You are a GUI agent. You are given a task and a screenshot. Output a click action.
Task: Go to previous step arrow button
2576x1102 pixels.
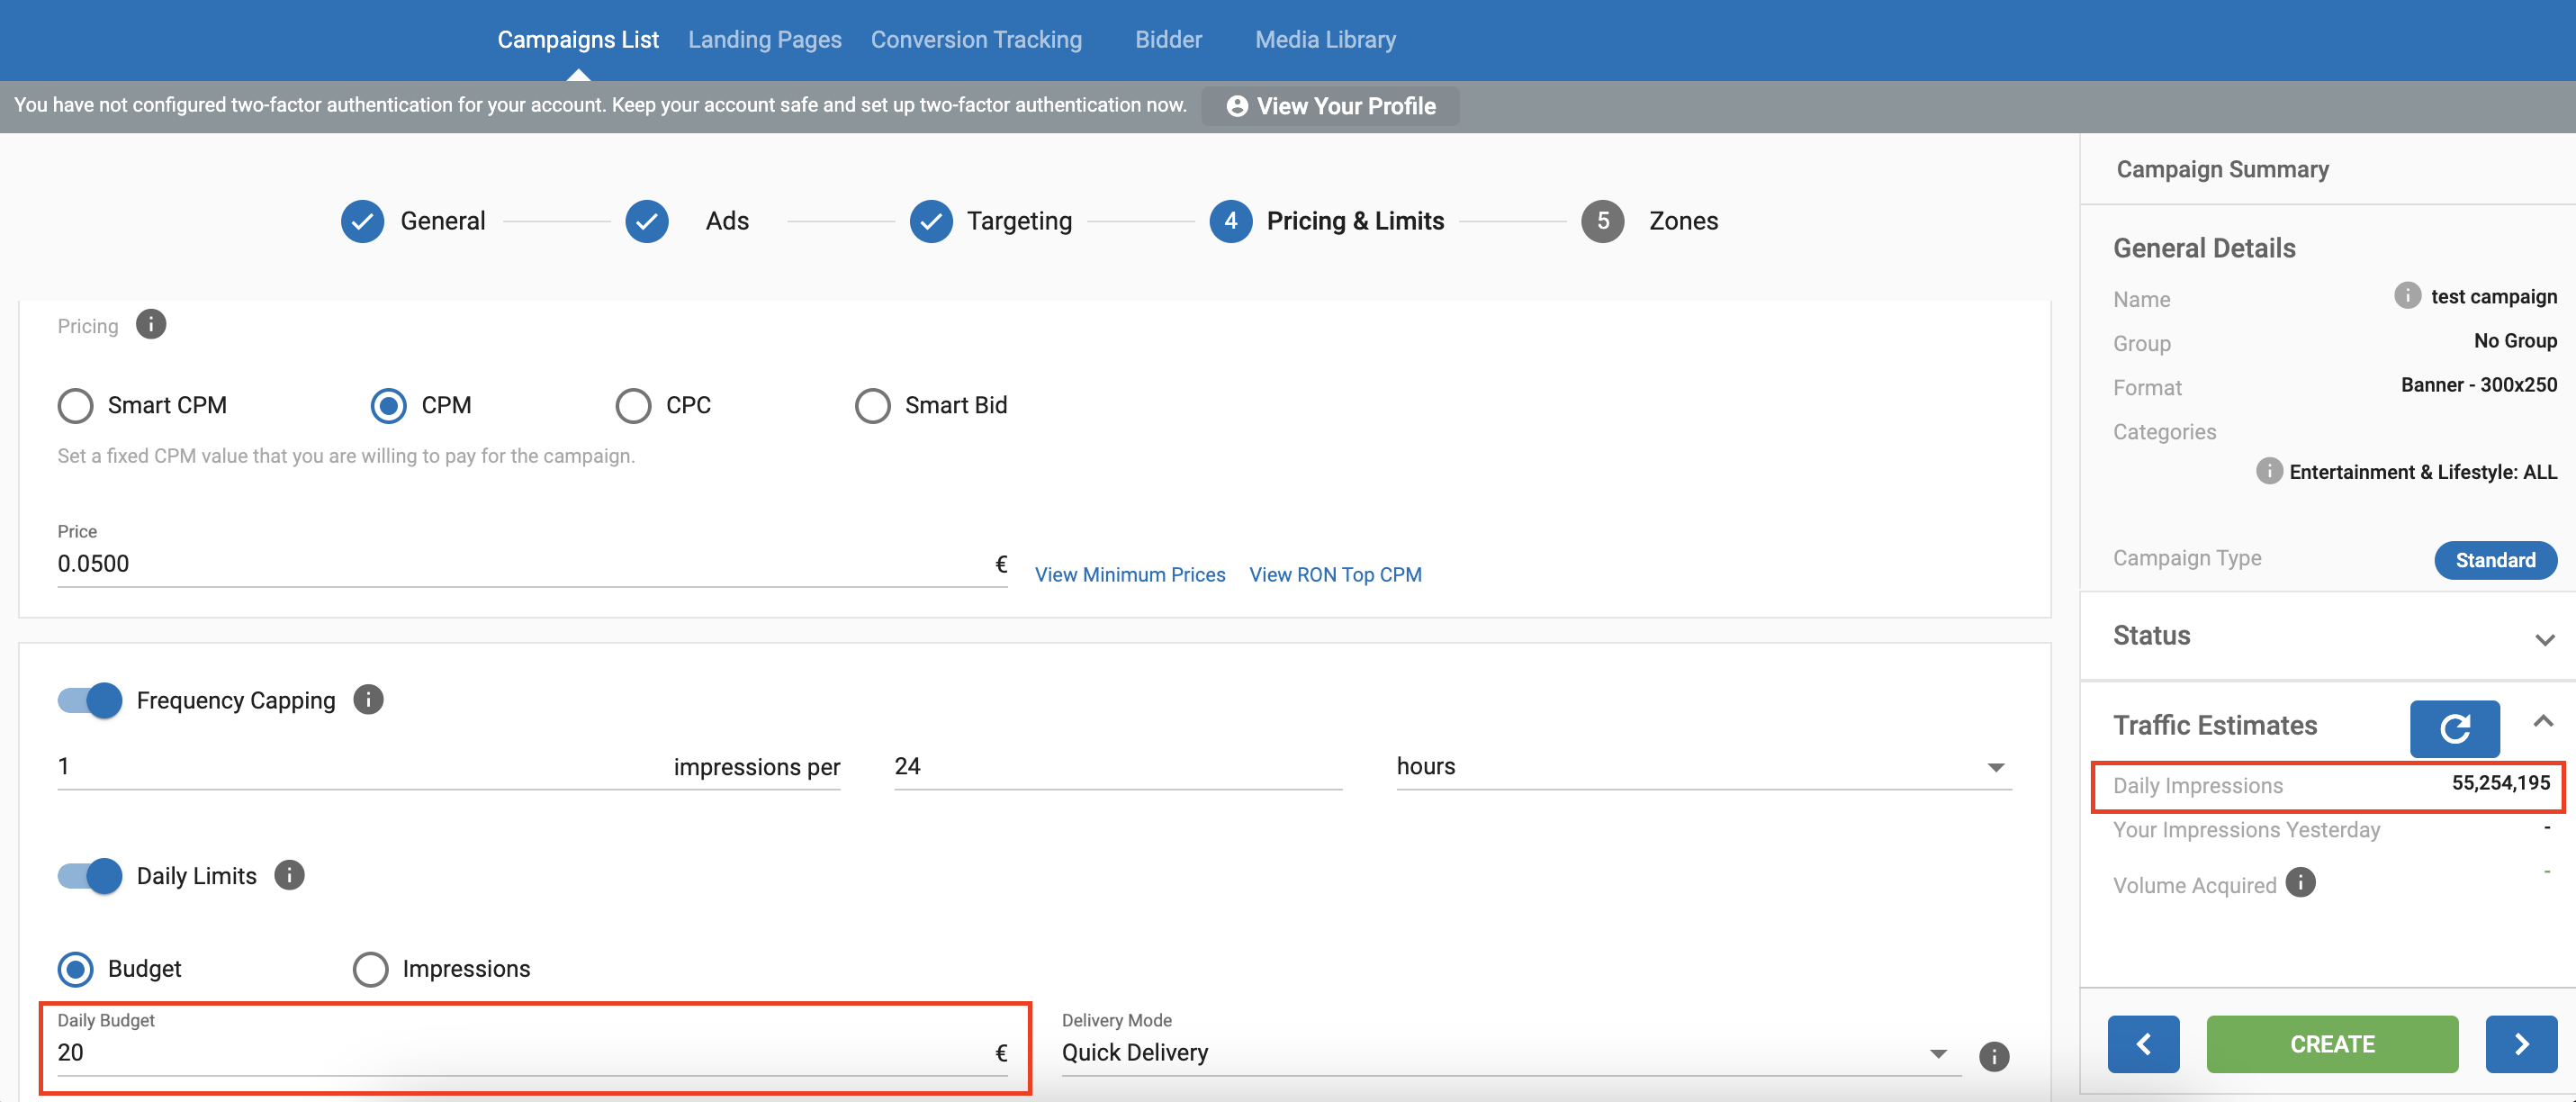[x=2143, y=1044]
